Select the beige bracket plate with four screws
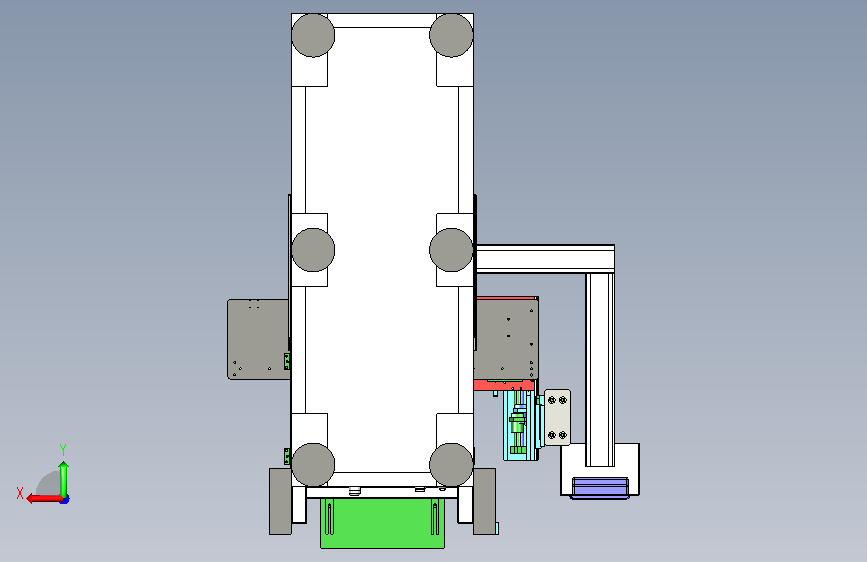 [557, 418]
